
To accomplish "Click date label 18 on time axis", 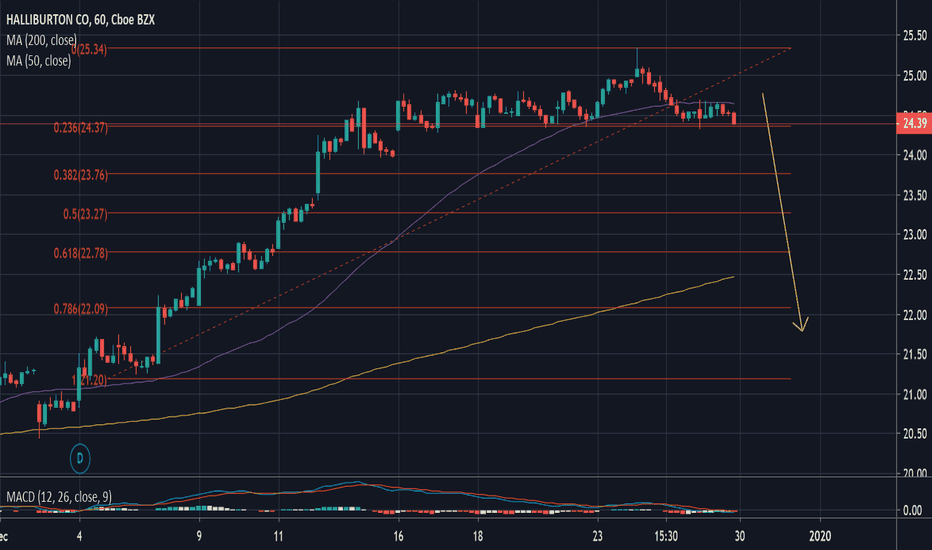I will coord(478,536).
